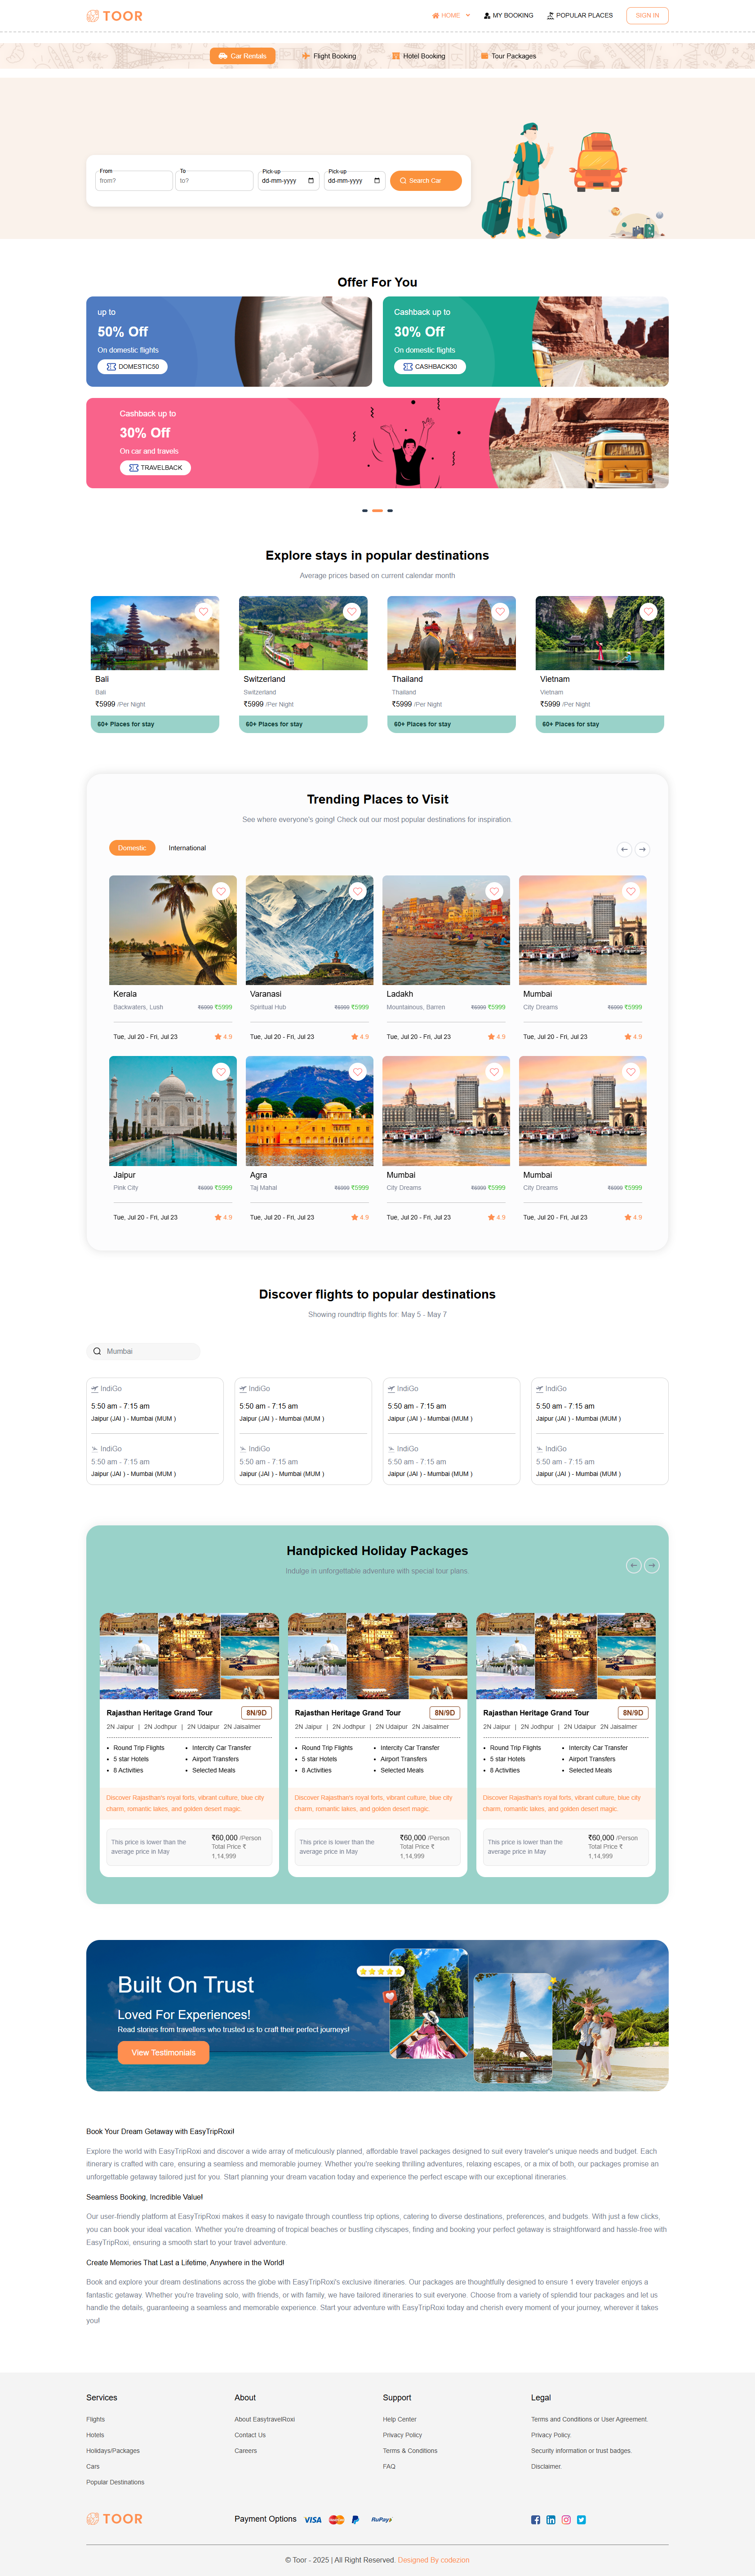
Task: Click Bali's '60+ Places for stay' bar
Action: pos(155,724)
